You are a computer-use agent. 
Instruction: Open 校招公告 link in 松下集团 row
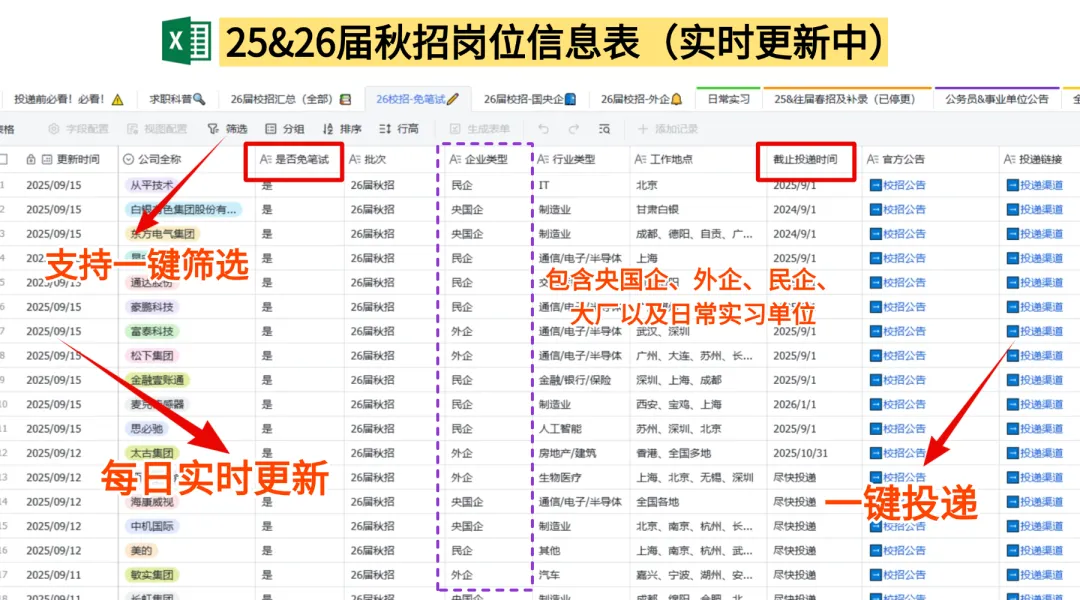(x=897, y=355)
